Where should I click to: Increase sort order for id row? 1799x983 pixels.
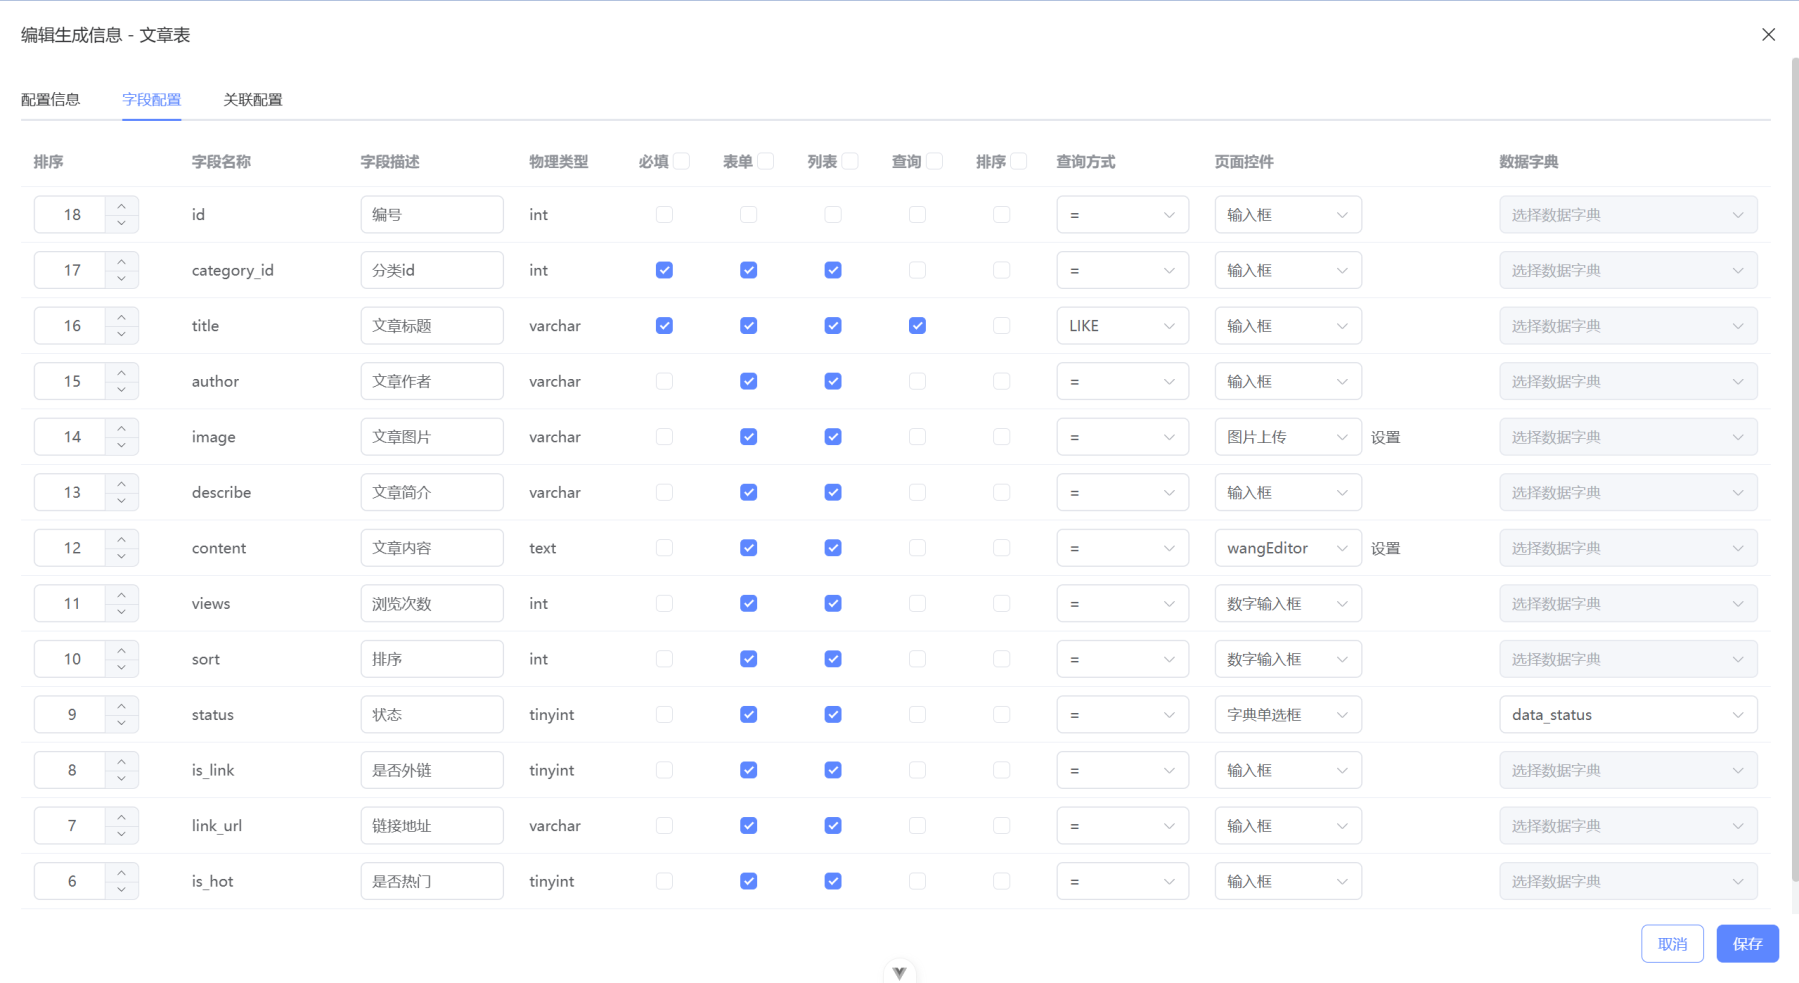click(x=121, y=206)
